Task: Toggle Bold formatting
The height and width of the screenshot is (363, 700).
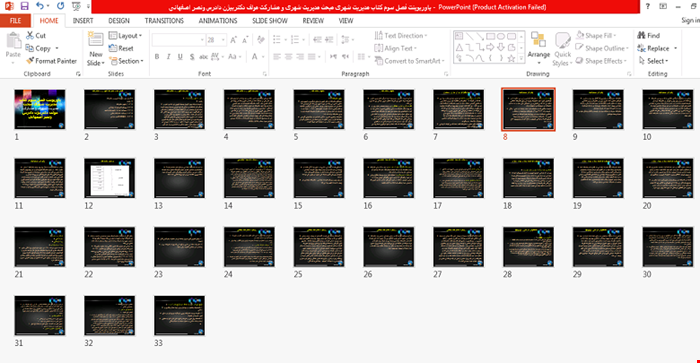Action: click(157, 57)
